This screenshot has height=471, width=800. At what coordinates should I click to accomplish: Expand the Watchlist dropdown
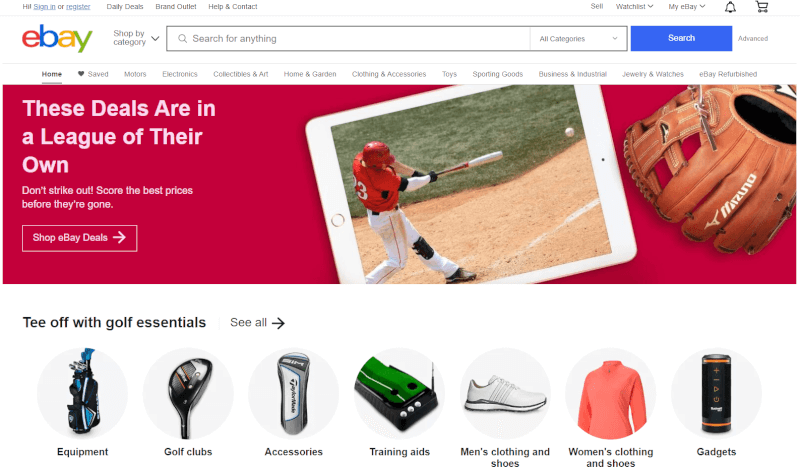[634, 7]
